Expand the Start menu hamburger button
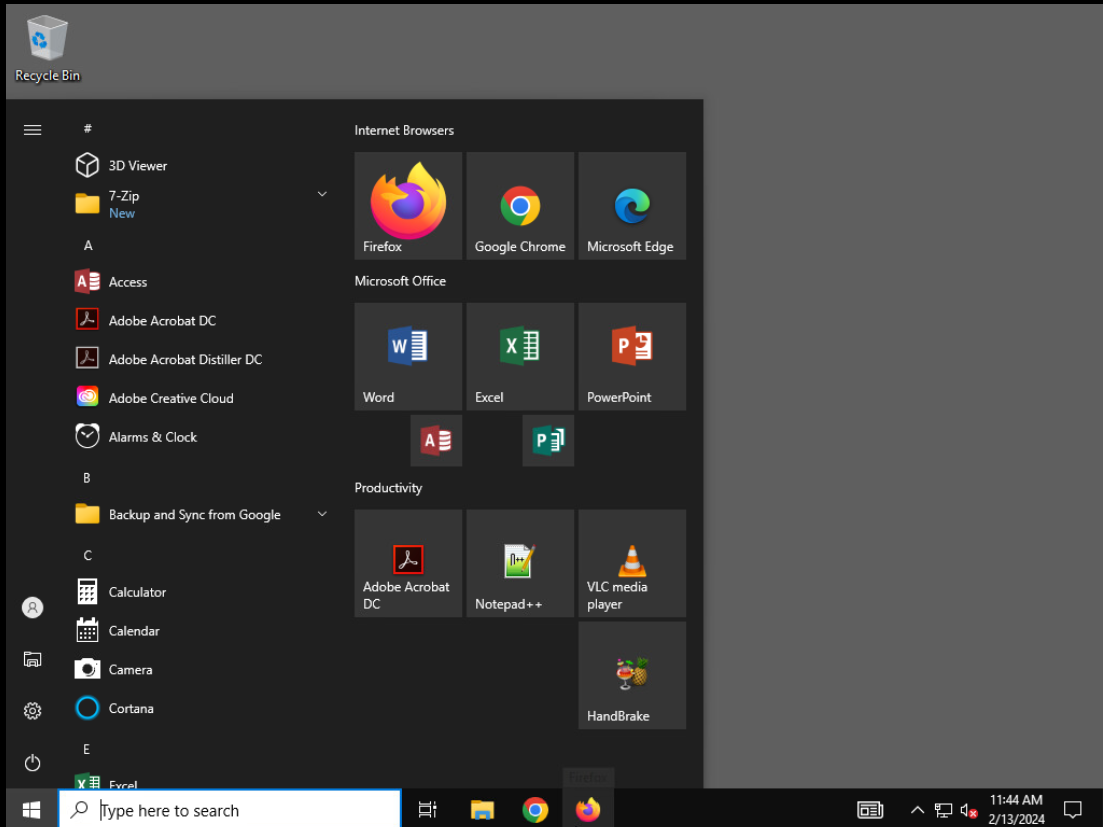The image size is (1103, 827). (32, 130)
